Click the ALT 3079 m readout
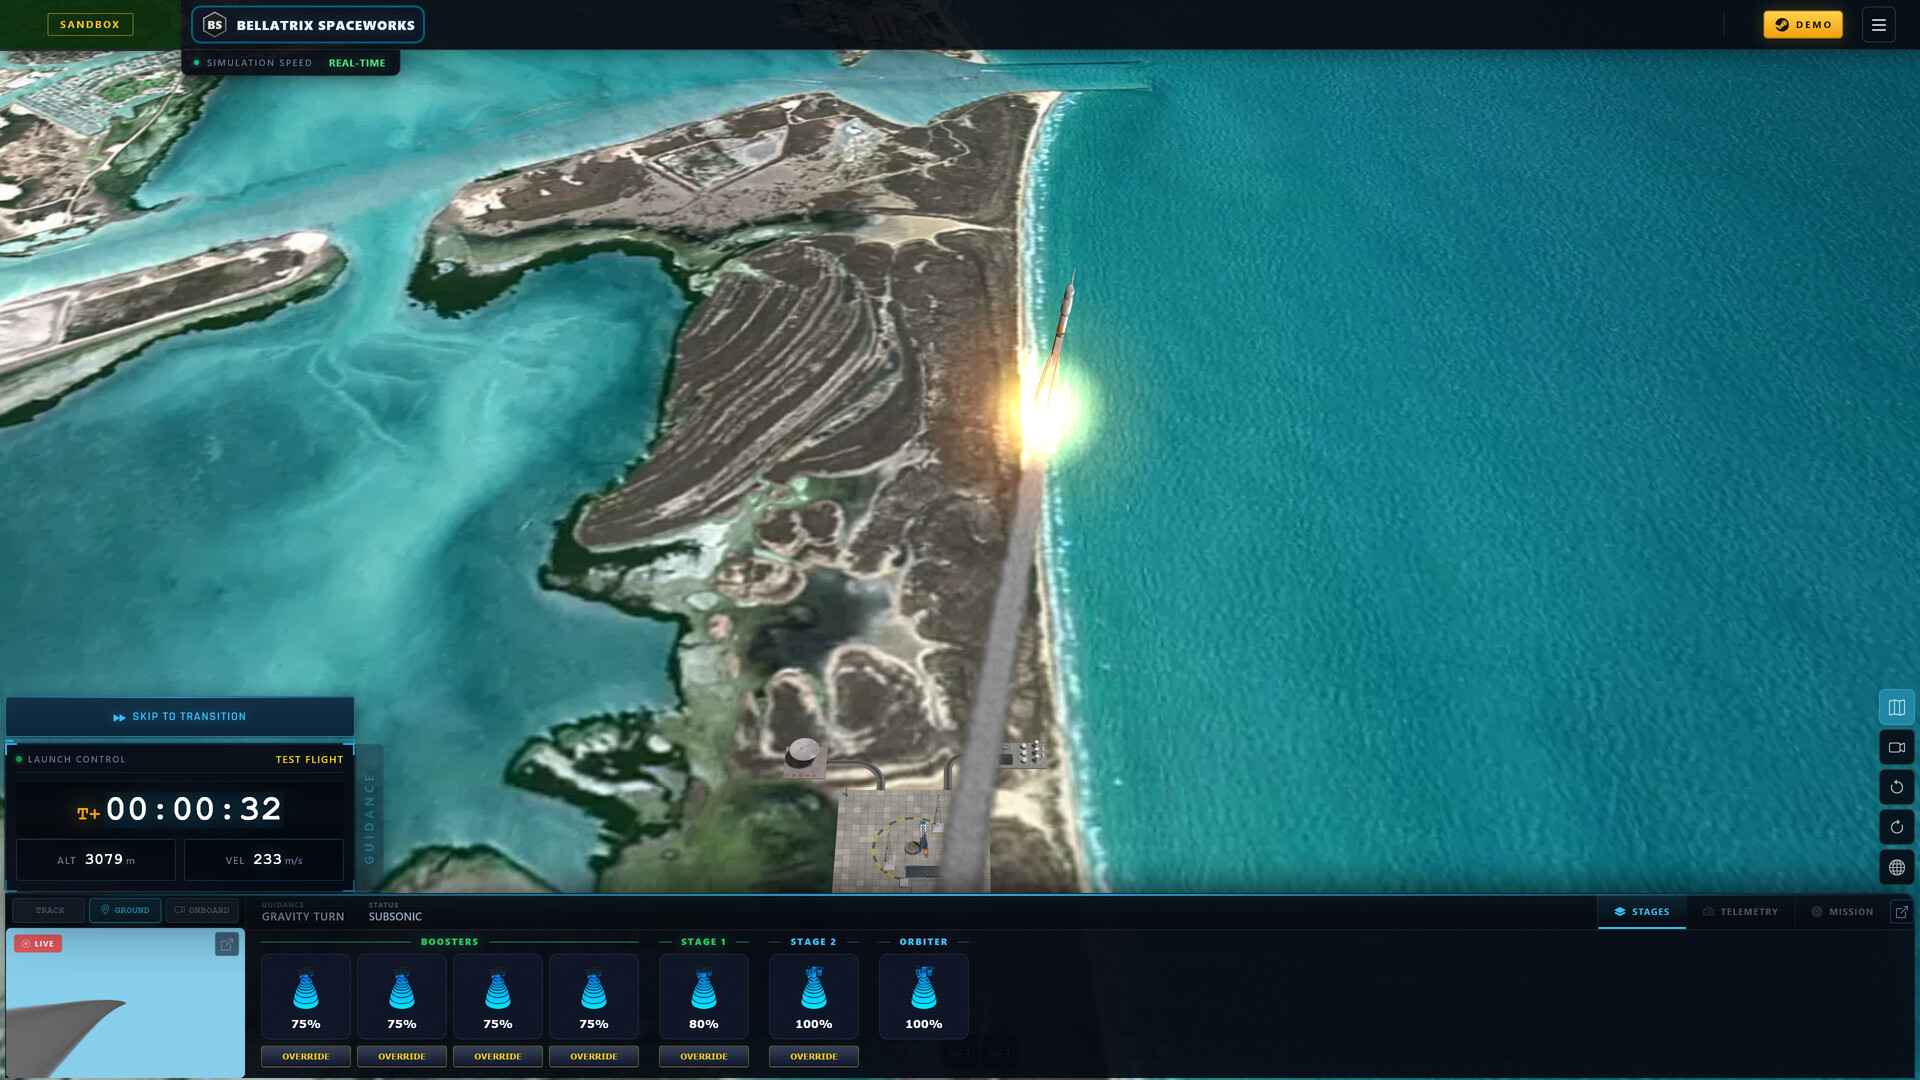Viewport: 1920px width, 1080px height. [96, 860]
